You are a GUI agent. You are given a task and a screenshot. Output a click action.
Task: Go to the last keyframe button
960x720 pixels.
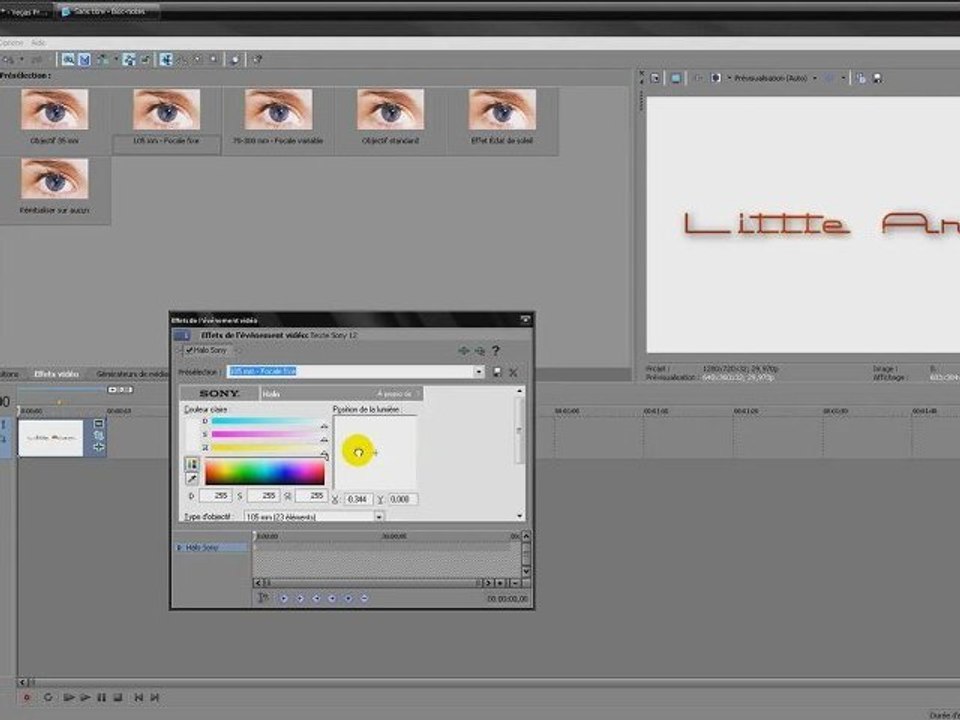coord(332,598)
